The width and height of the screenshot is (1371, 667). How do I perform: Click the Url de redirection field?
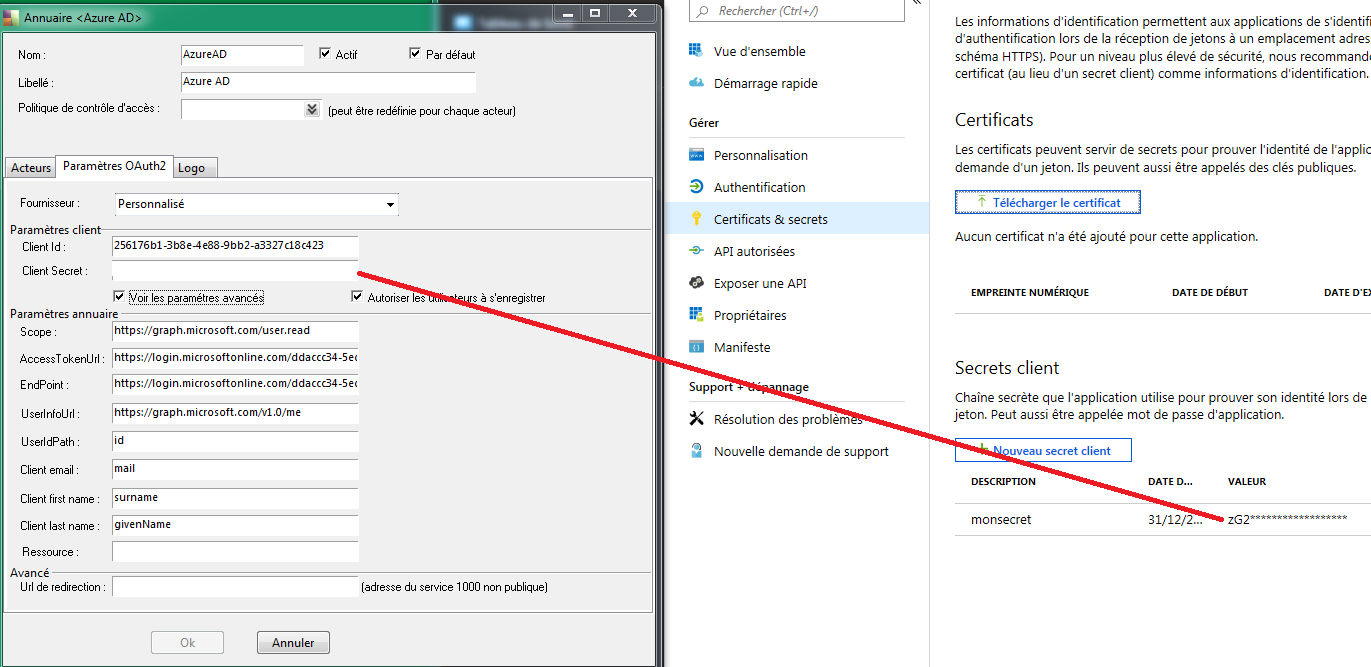pos(235,587)
